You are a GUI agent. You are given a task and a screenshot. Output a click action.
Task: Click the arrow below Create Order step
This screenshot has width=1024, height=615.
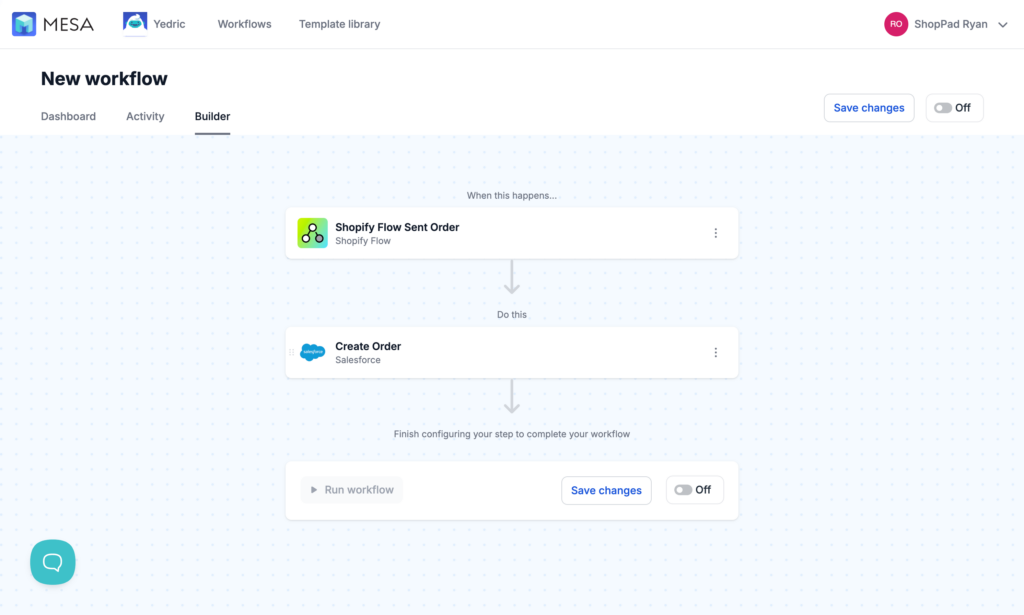tap(512, 396)
